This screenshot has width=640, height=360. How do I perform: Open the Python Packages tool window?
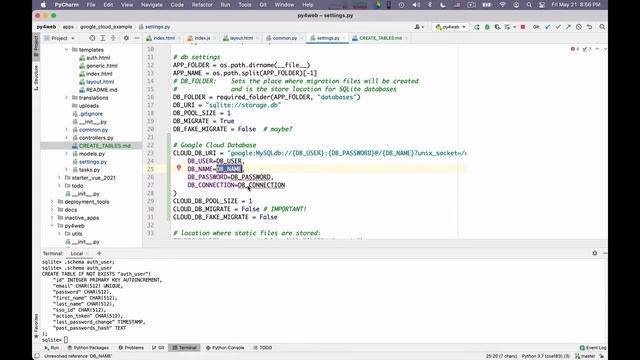[88, 348]
